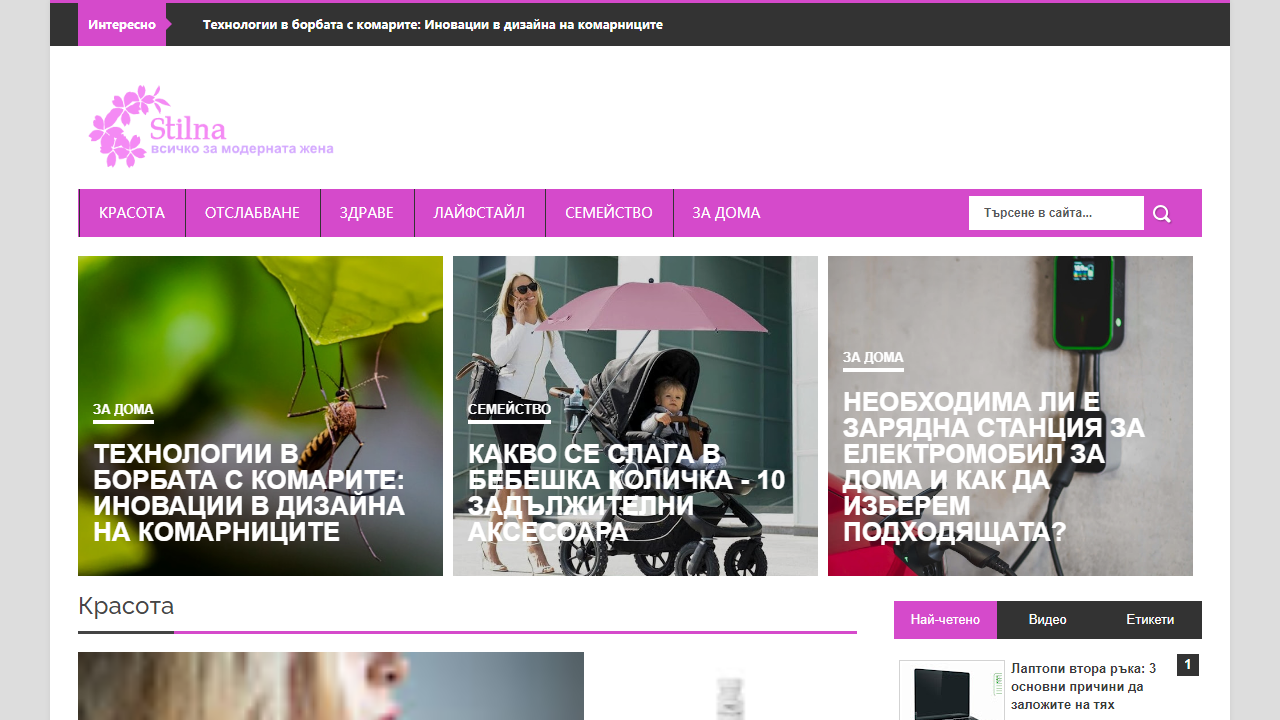
Task: Select Лайфстайл in the navigation bar
Action: point(479,213)
